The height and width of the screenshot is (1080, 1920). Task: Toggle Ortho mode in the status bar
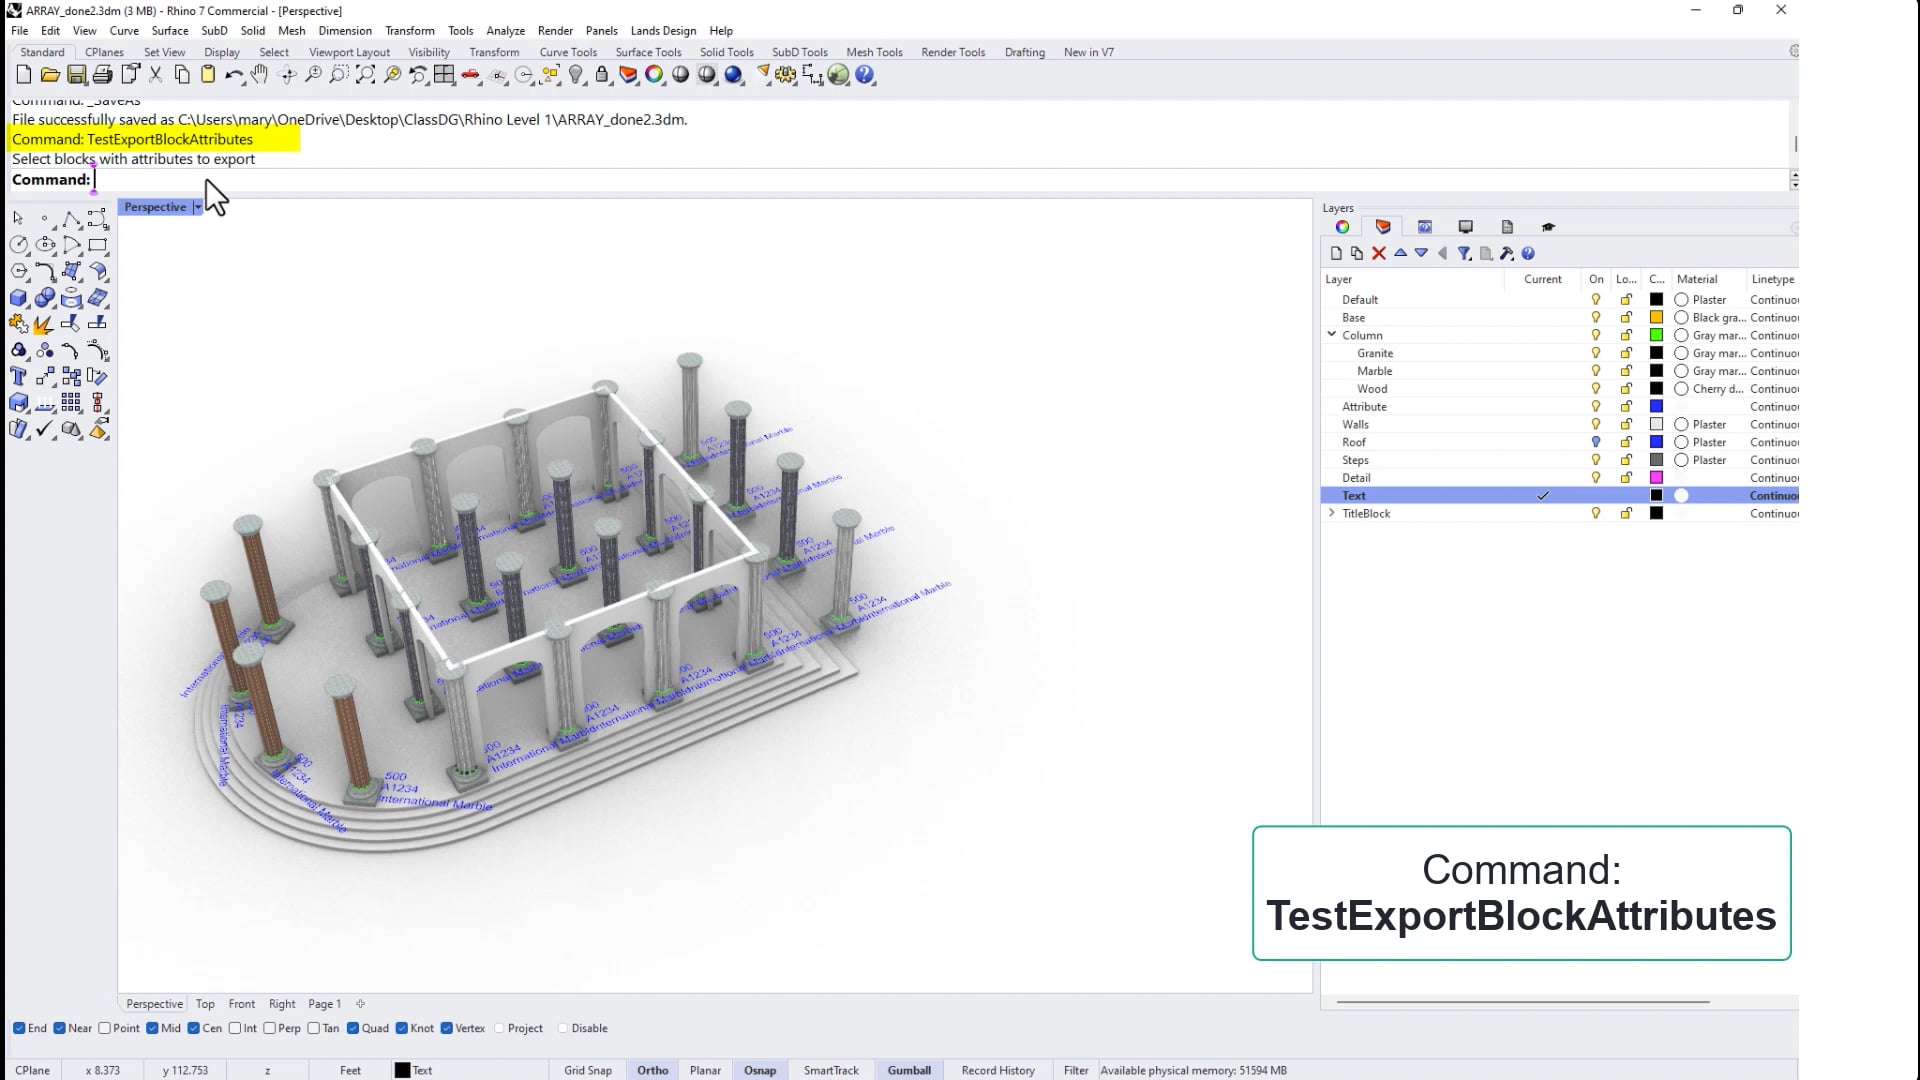coord(652,1069)
